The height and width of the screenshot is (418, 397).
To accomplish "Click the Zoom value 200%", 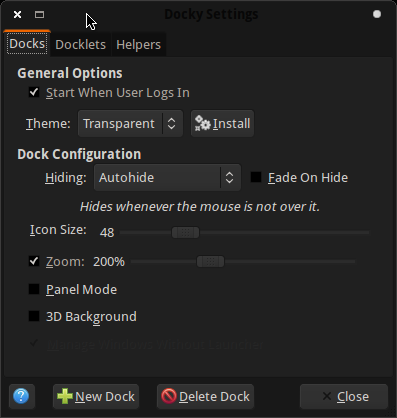I will (x=109, y=262).
